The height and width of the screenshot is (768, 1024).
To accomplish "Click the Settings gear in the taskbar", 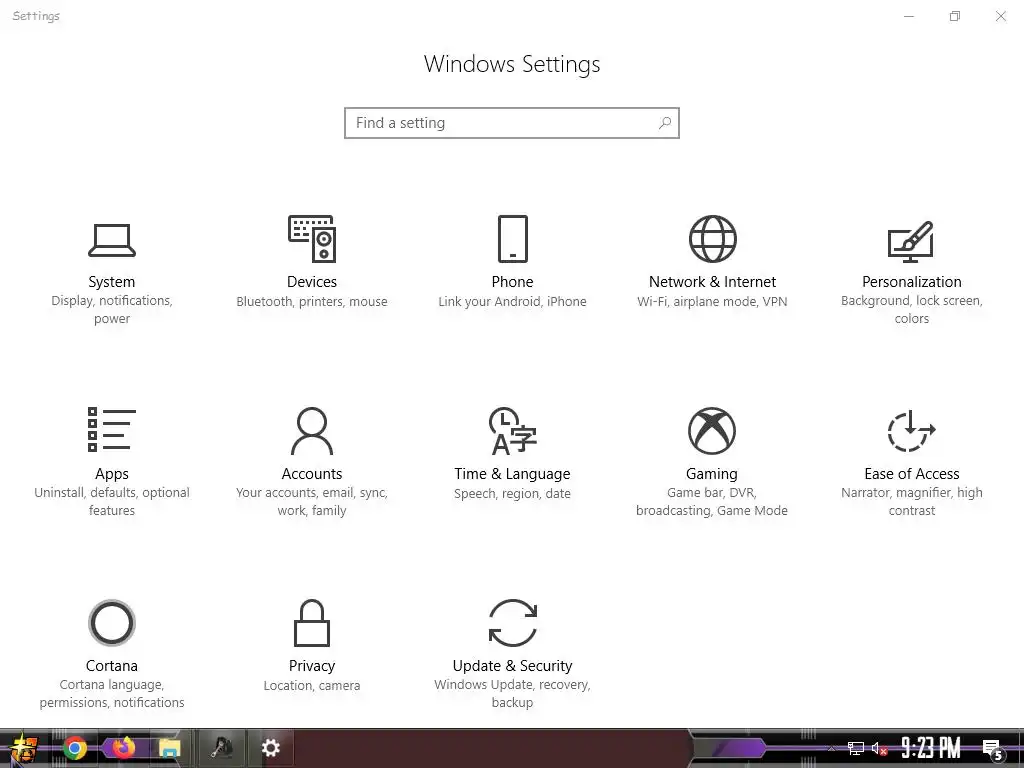I will (x=270, y=748).
